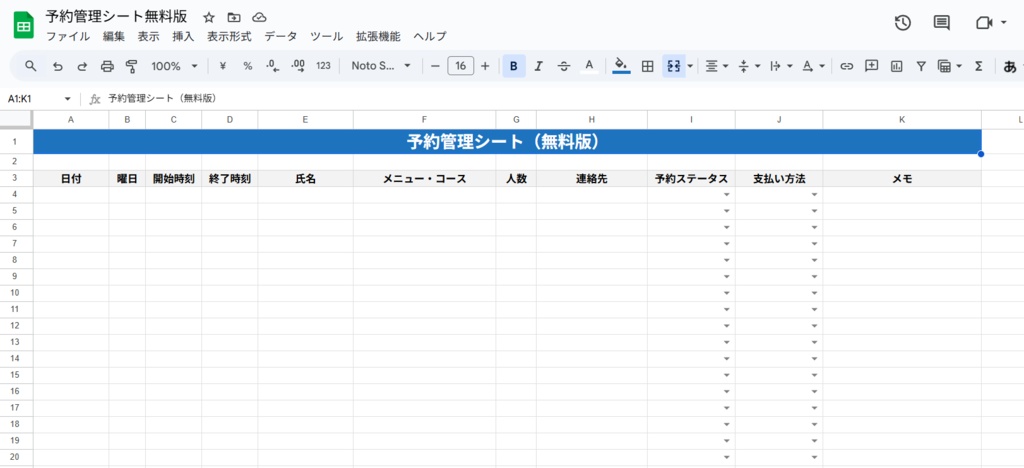Open the ファイル menu
The height and width of the screenshot is (468, 1024).
[x=68, y=37]
